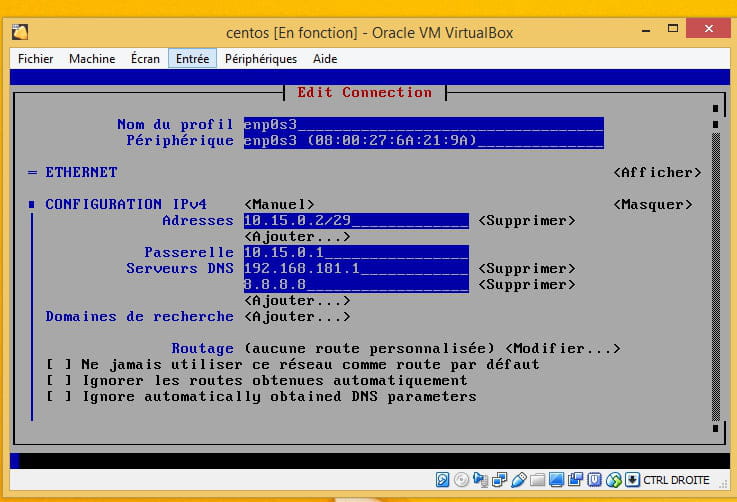
Task: Collapse IPv4 configuration with <Masquer>
Action: click(x=652, y=204)
